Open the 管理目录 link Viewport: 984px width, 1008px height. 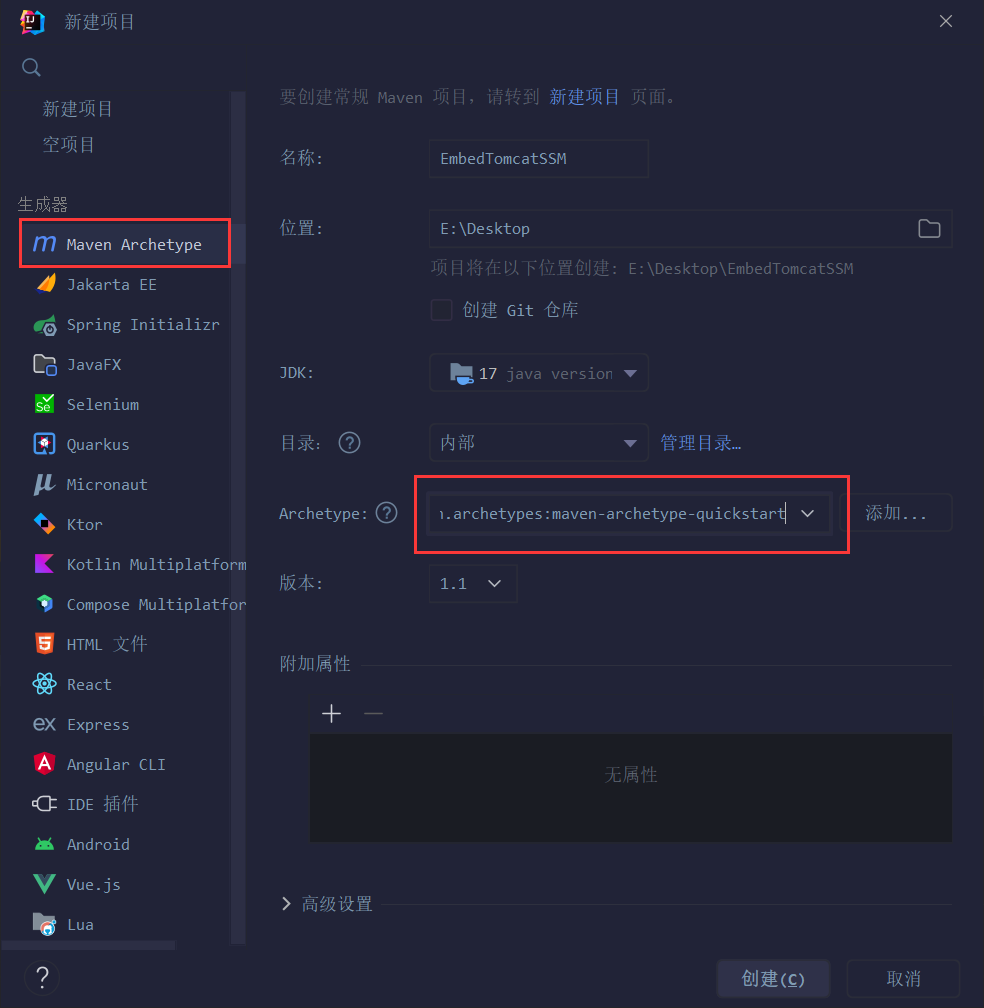701,442
